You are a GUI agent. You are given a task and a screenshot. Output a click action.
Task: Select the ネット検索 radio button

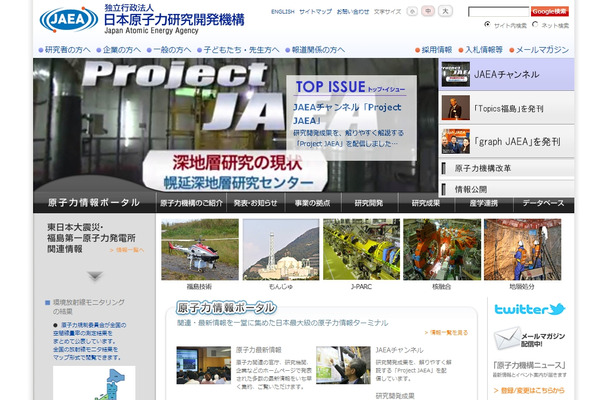pos(535,25)
